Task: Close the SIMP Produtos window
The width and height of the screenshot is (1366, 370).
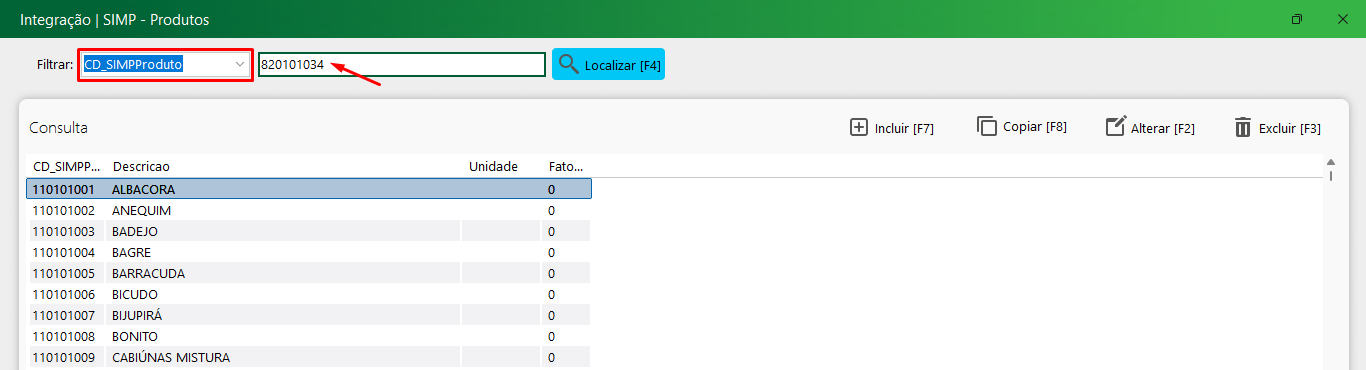Action: [1343, 19]
